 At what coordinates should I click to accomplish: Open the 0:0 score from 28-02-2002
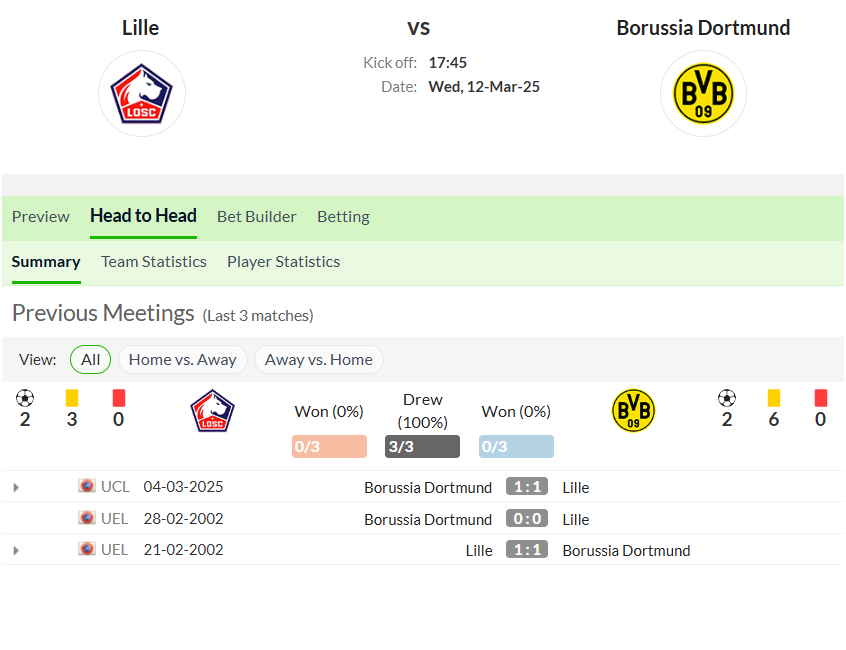[x=527, y=518]
